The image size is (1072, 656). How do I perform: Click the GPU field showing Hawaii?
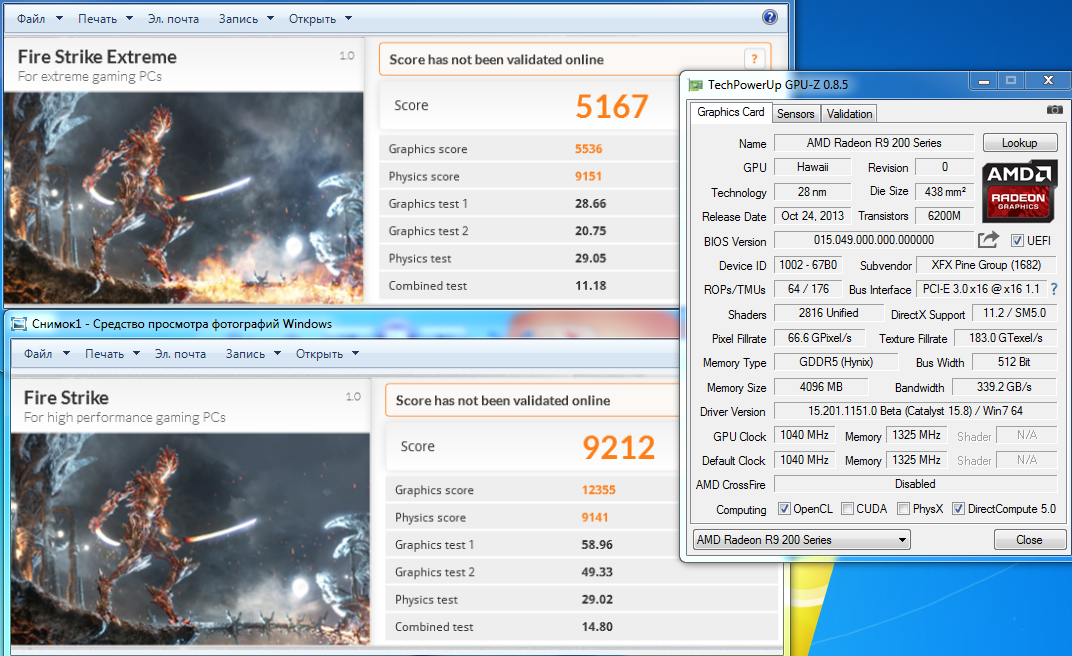(812, 167)
